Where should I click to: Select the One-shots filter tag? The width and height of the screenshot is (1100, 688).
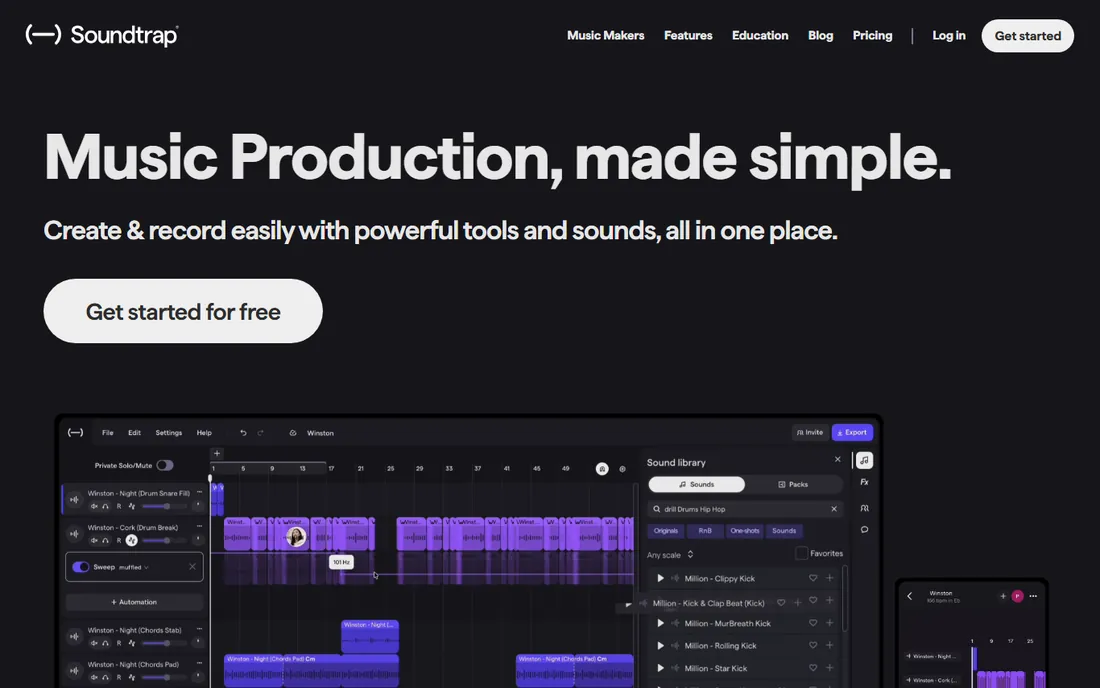[745, 531]
